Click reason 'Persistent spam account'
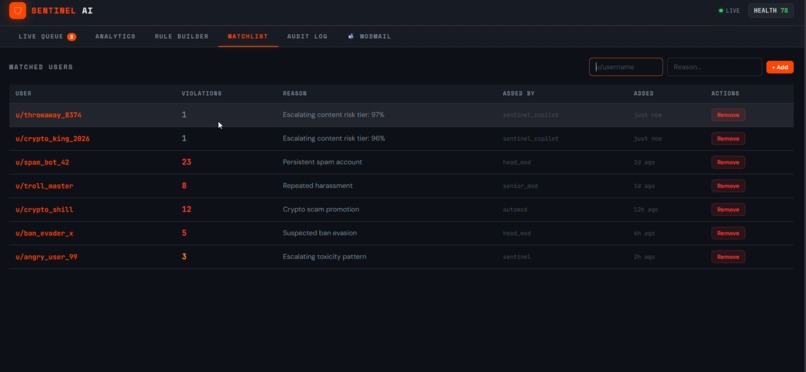806x372 pixels. [322, 162]
